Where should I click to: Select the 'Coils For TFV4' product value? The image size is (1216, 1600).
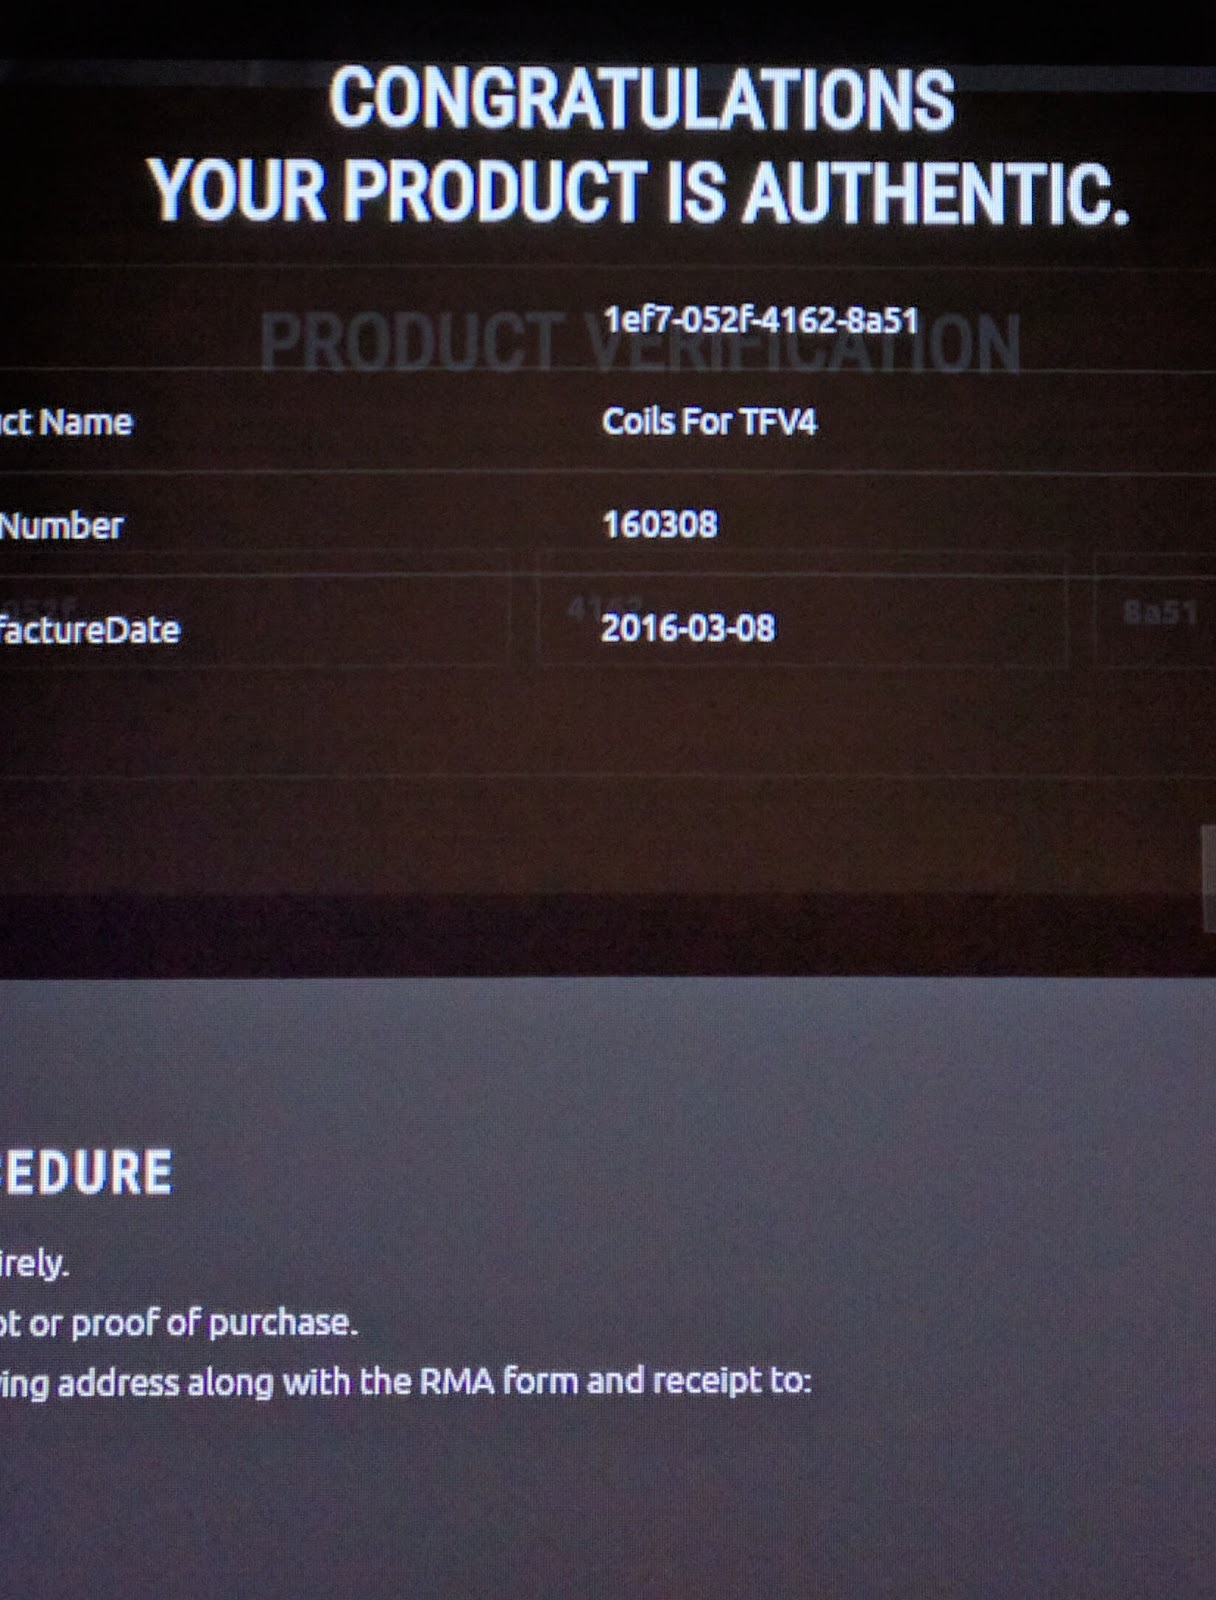click(709, 421)
